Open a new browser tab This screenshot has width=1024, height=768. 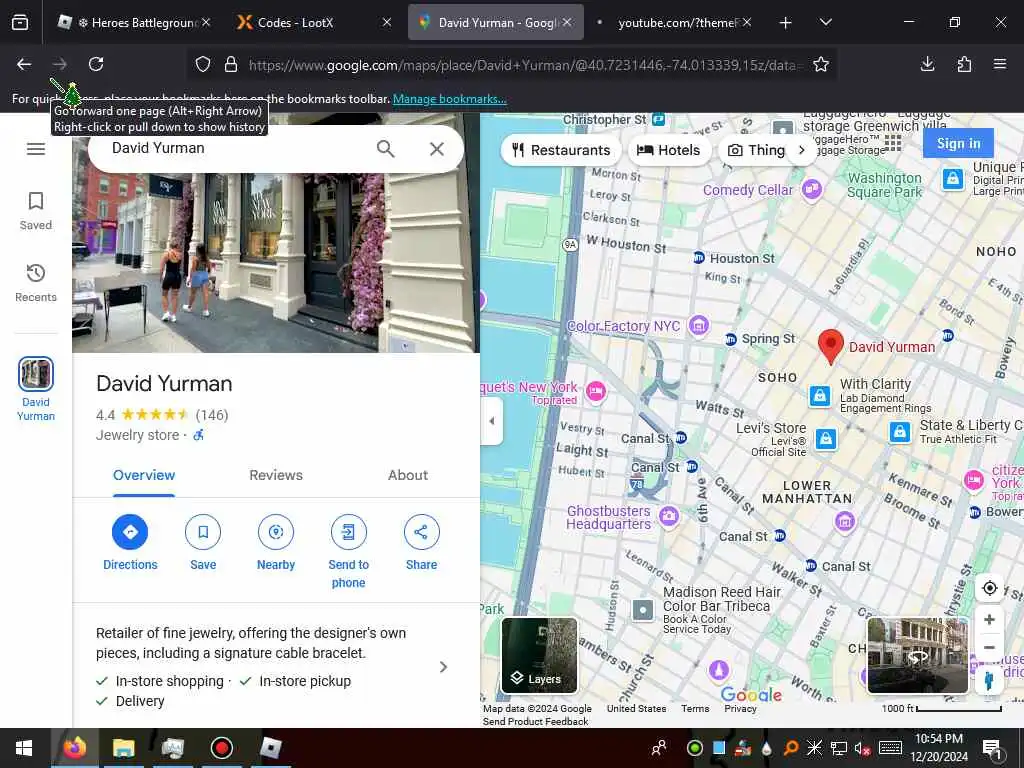(x=786, y=22)
